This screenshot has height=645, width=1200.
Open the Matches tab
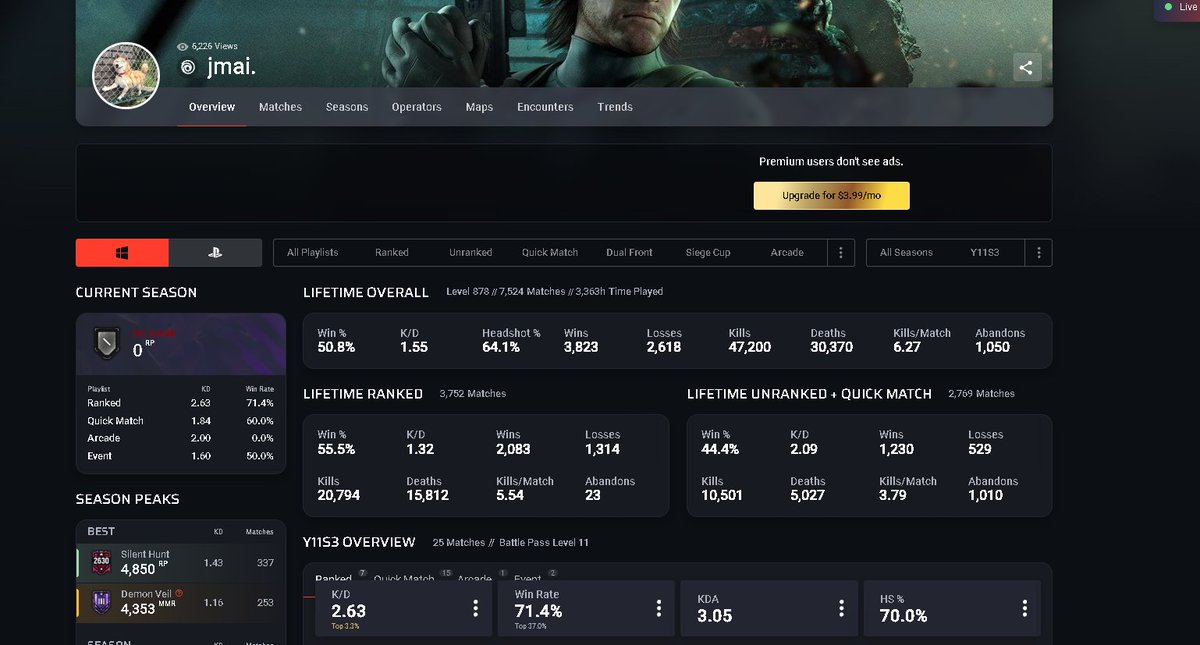(280, 107)
